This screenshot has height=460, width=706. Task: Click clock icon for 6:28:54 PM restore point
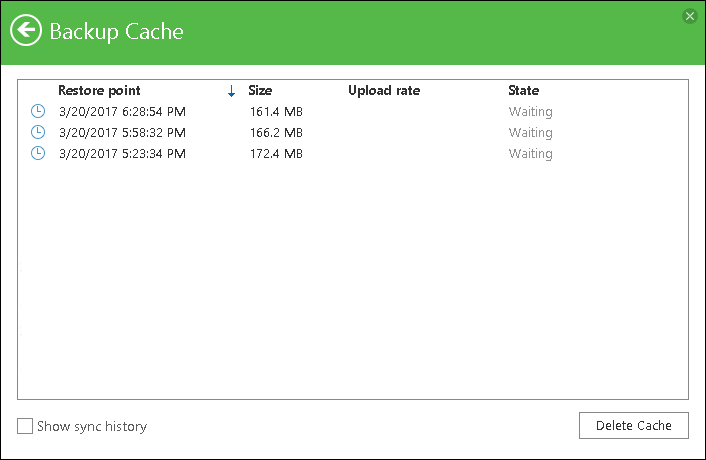point(38,111)
